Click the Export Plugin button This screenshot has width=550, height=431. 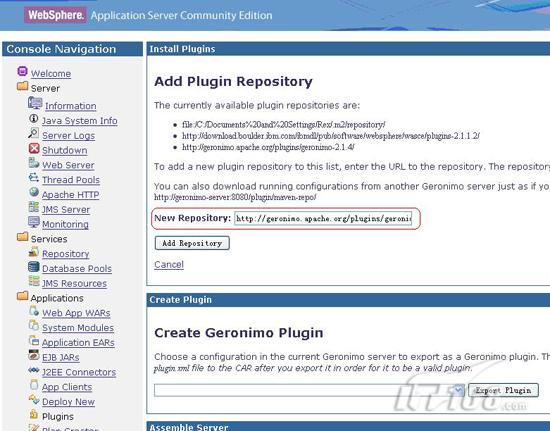click(x=503, y=390)
